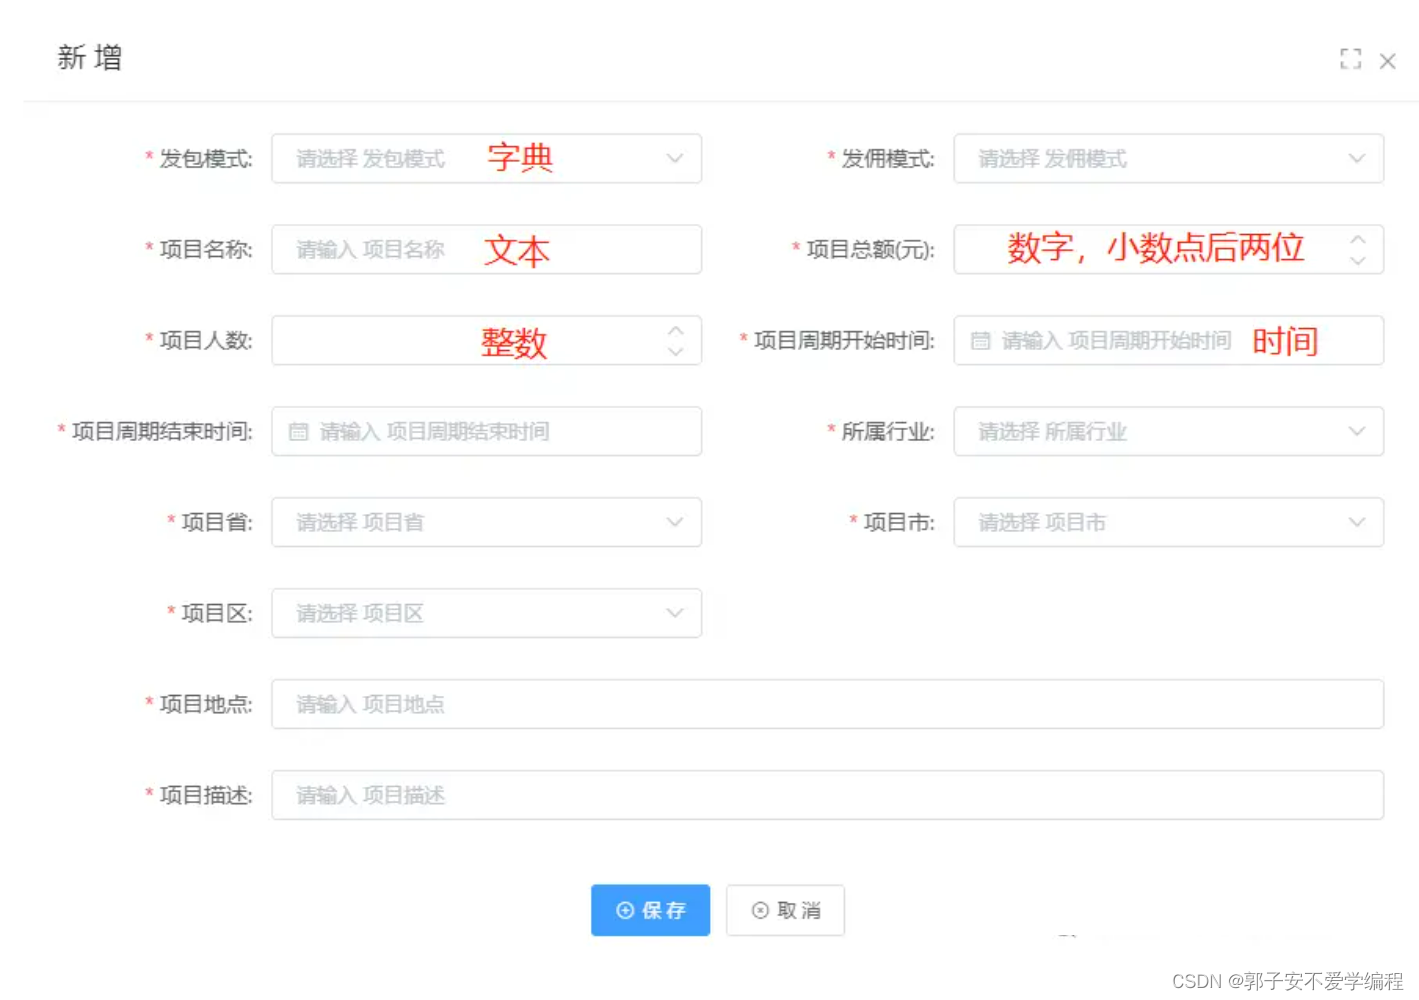Click the 新增 dialog title
1419x1000 pixels.
point(90,58)
